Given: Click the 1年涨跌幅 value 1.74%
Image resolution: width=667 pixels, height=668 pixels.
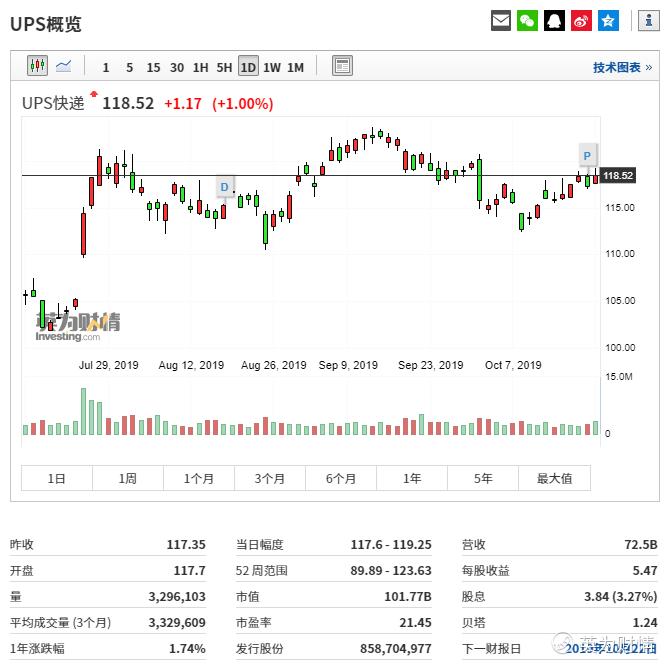Looking at the screenshot, I should tap(187, 649).
